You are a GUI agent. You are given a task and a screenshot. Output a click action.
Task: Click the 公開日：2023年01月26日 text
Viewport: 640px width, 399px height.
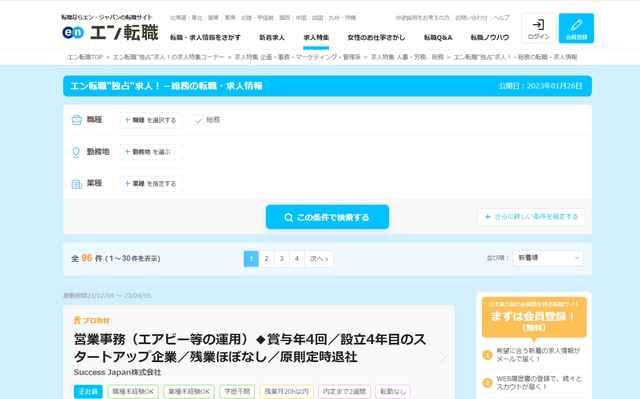540,86
